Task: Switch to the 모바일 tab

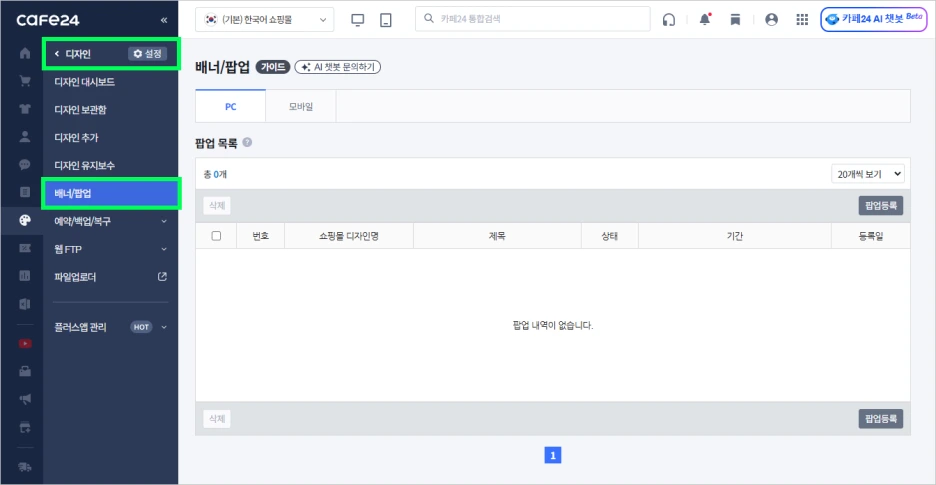Action: pos(301,106)
